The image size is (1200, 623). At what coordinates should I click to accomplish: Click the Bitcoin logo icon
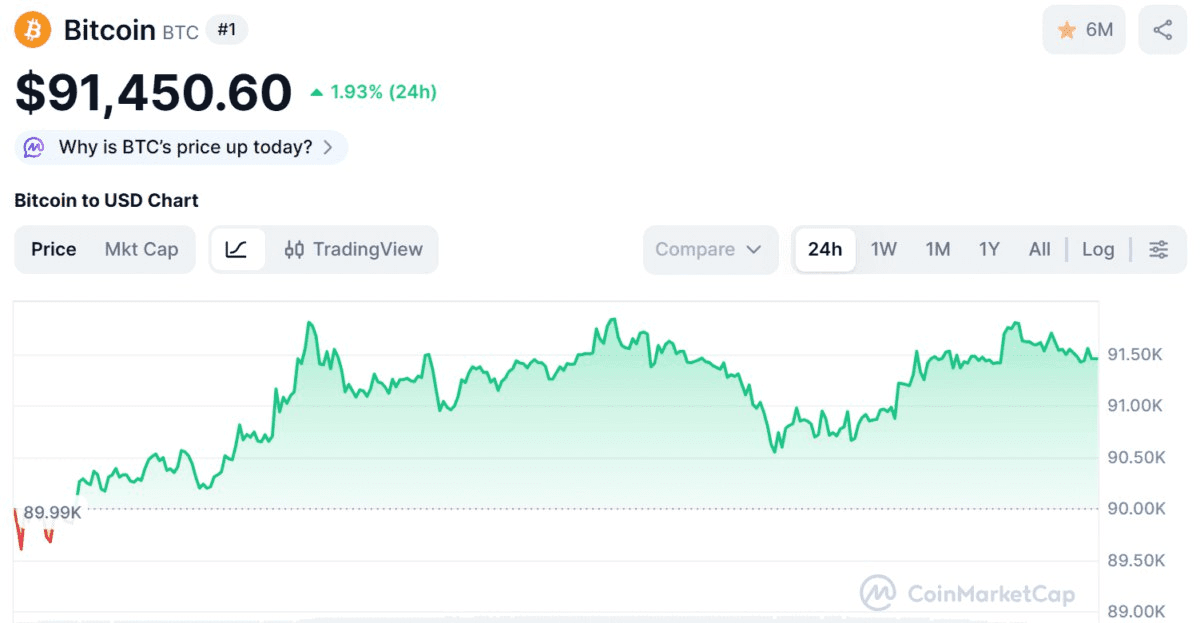point(32,30)
